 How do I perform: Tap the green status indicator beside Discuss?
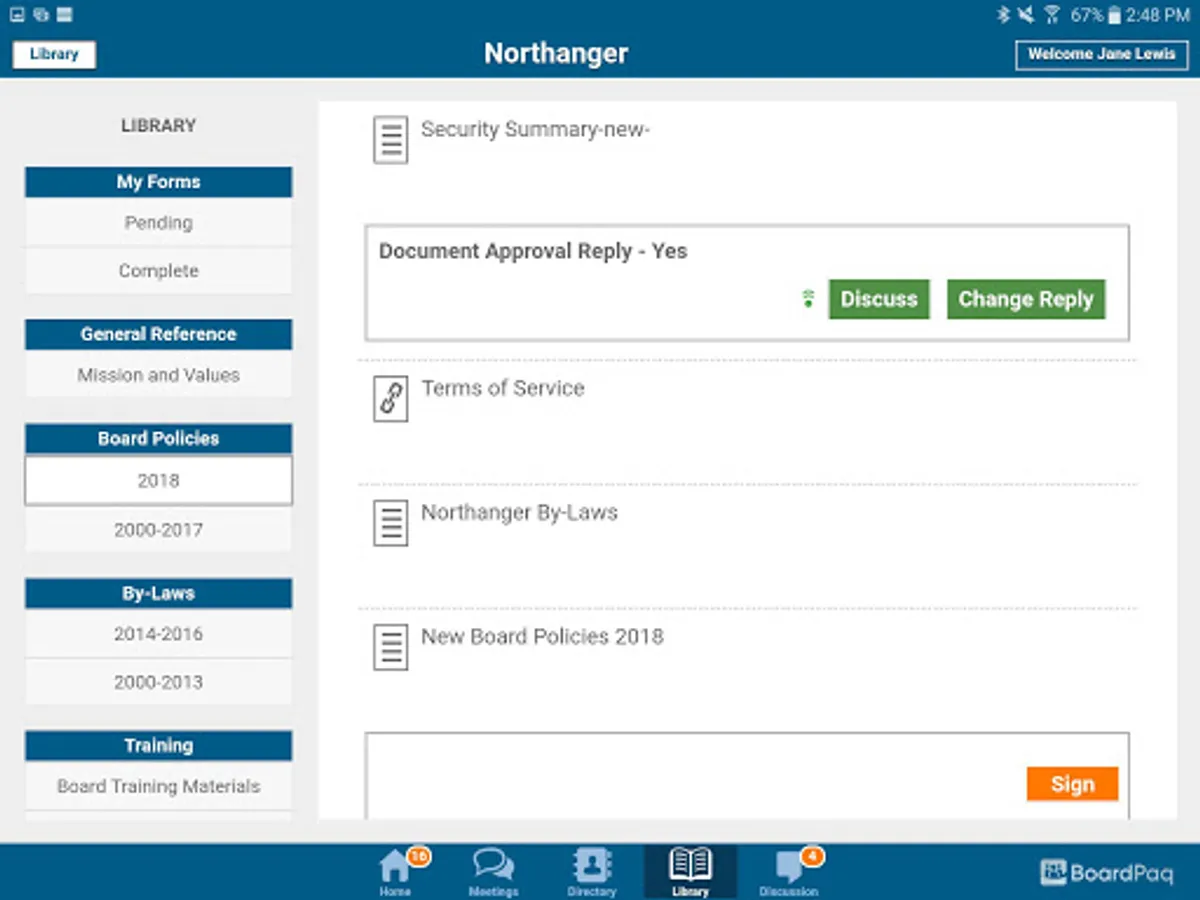[x=809, y=299]
